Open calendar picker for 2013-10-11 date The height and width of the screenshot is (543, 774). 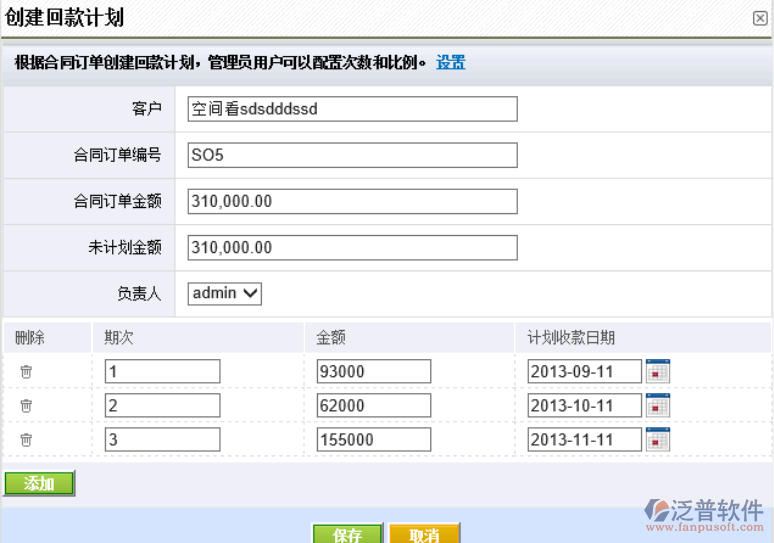click(658, 405)
